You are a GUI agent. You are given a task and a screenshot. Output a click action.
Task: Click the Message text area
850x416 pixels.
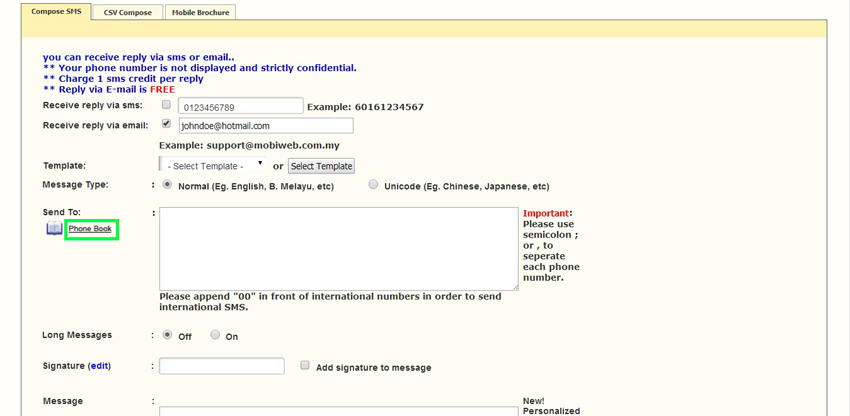[x=339, y=411]
